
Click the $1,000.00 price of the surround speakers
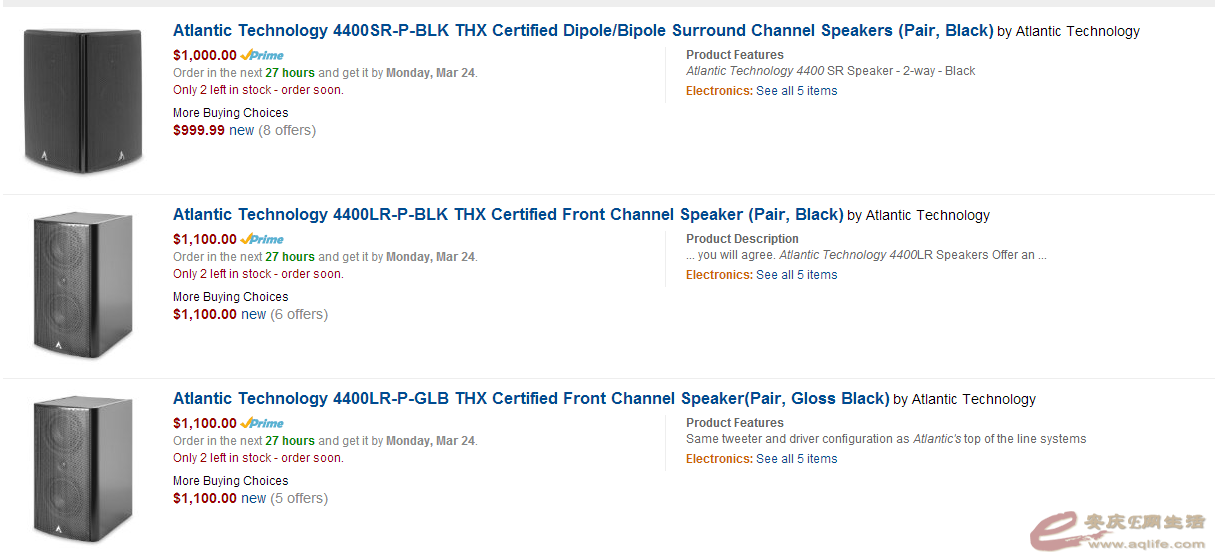pyautogui.click(x=205, y=56)
